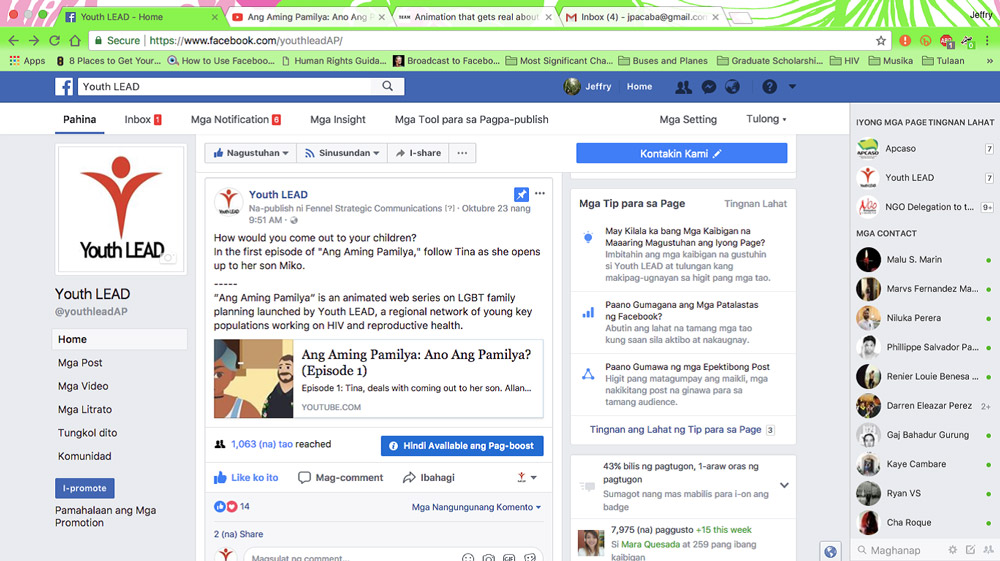This screenshot has height=561, width=1000.
Task: Expand Mga Nangungunang Komento dropdown
Action: (x=476, y=507)
